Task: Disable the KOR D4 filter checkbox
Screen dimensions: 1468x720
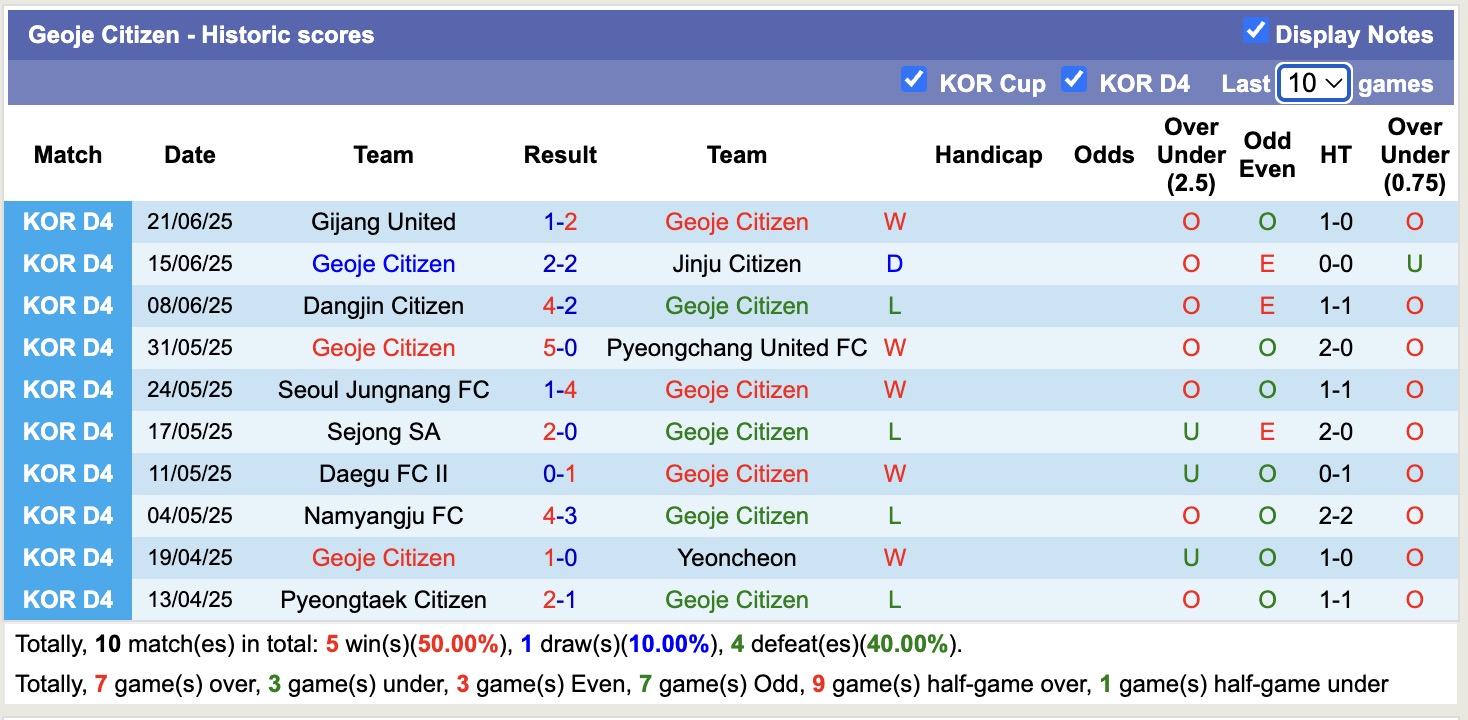Action: (1074, 79)
